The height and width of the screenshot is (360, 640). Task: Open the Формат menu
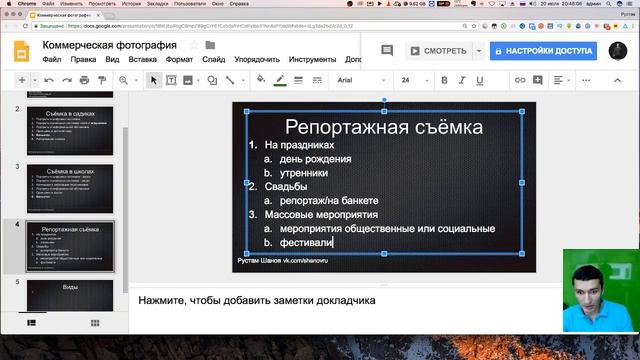pos(179,60)
